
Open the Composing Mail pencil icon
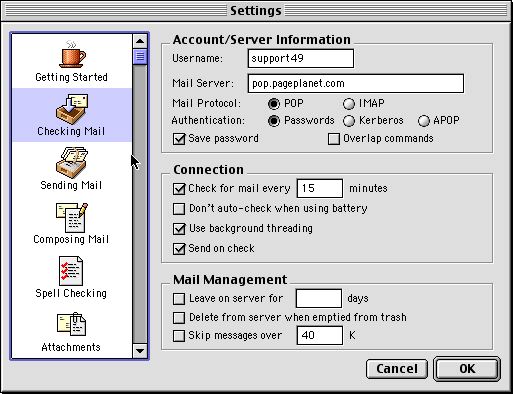click(x=72, y=217)
